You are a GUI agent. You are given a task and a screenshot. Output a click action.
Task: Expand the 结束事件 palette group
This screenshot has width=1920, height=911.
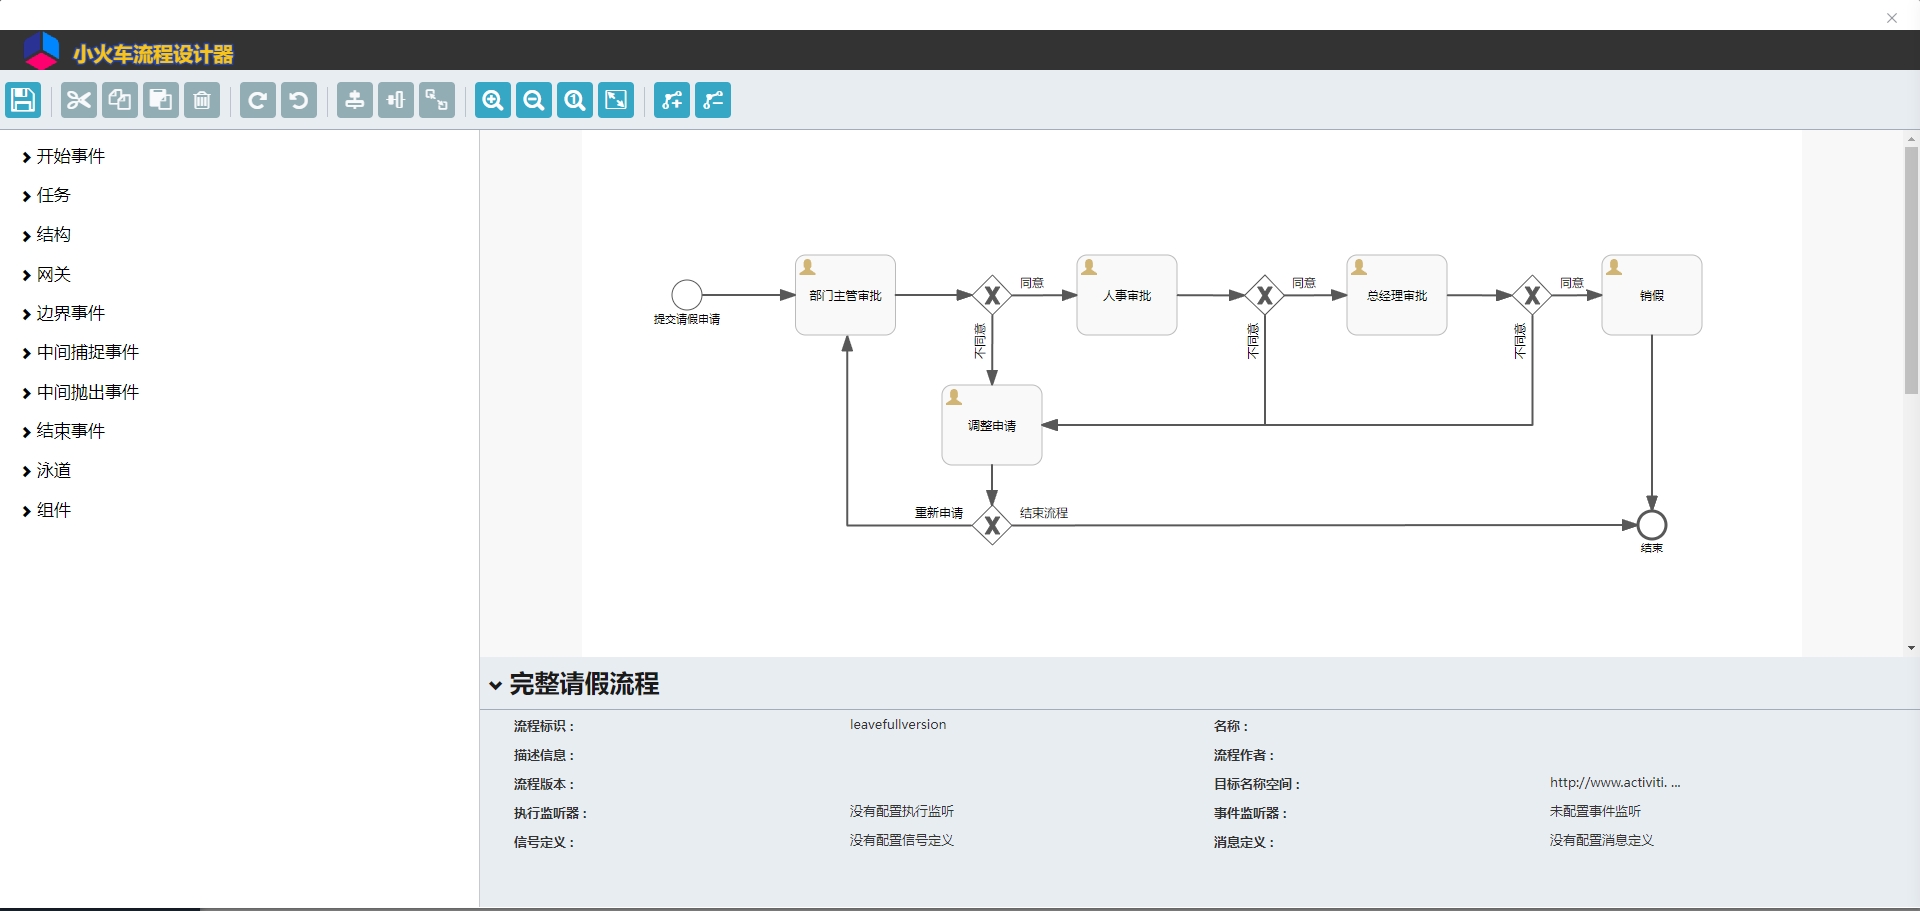pyautogui.click(x=63, y=431)
